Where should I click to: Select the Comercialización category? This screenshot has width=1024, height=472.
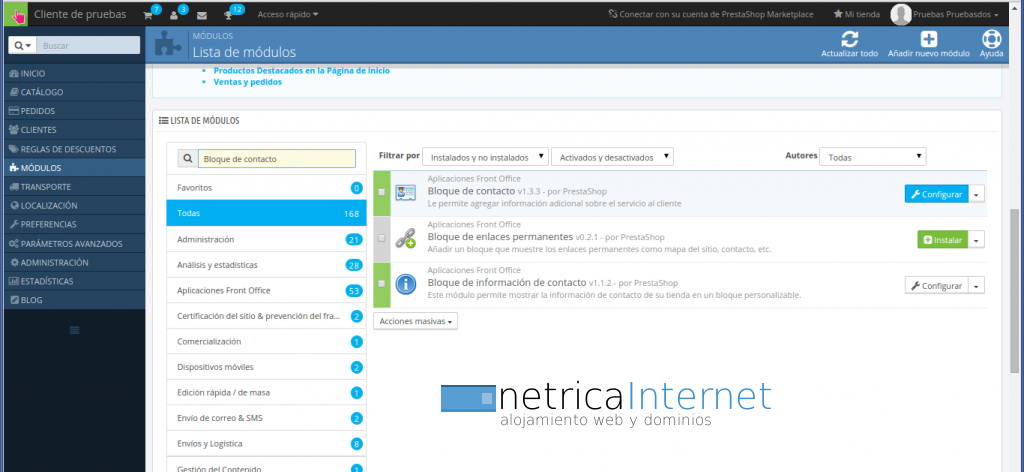click(x=266, y=341)
